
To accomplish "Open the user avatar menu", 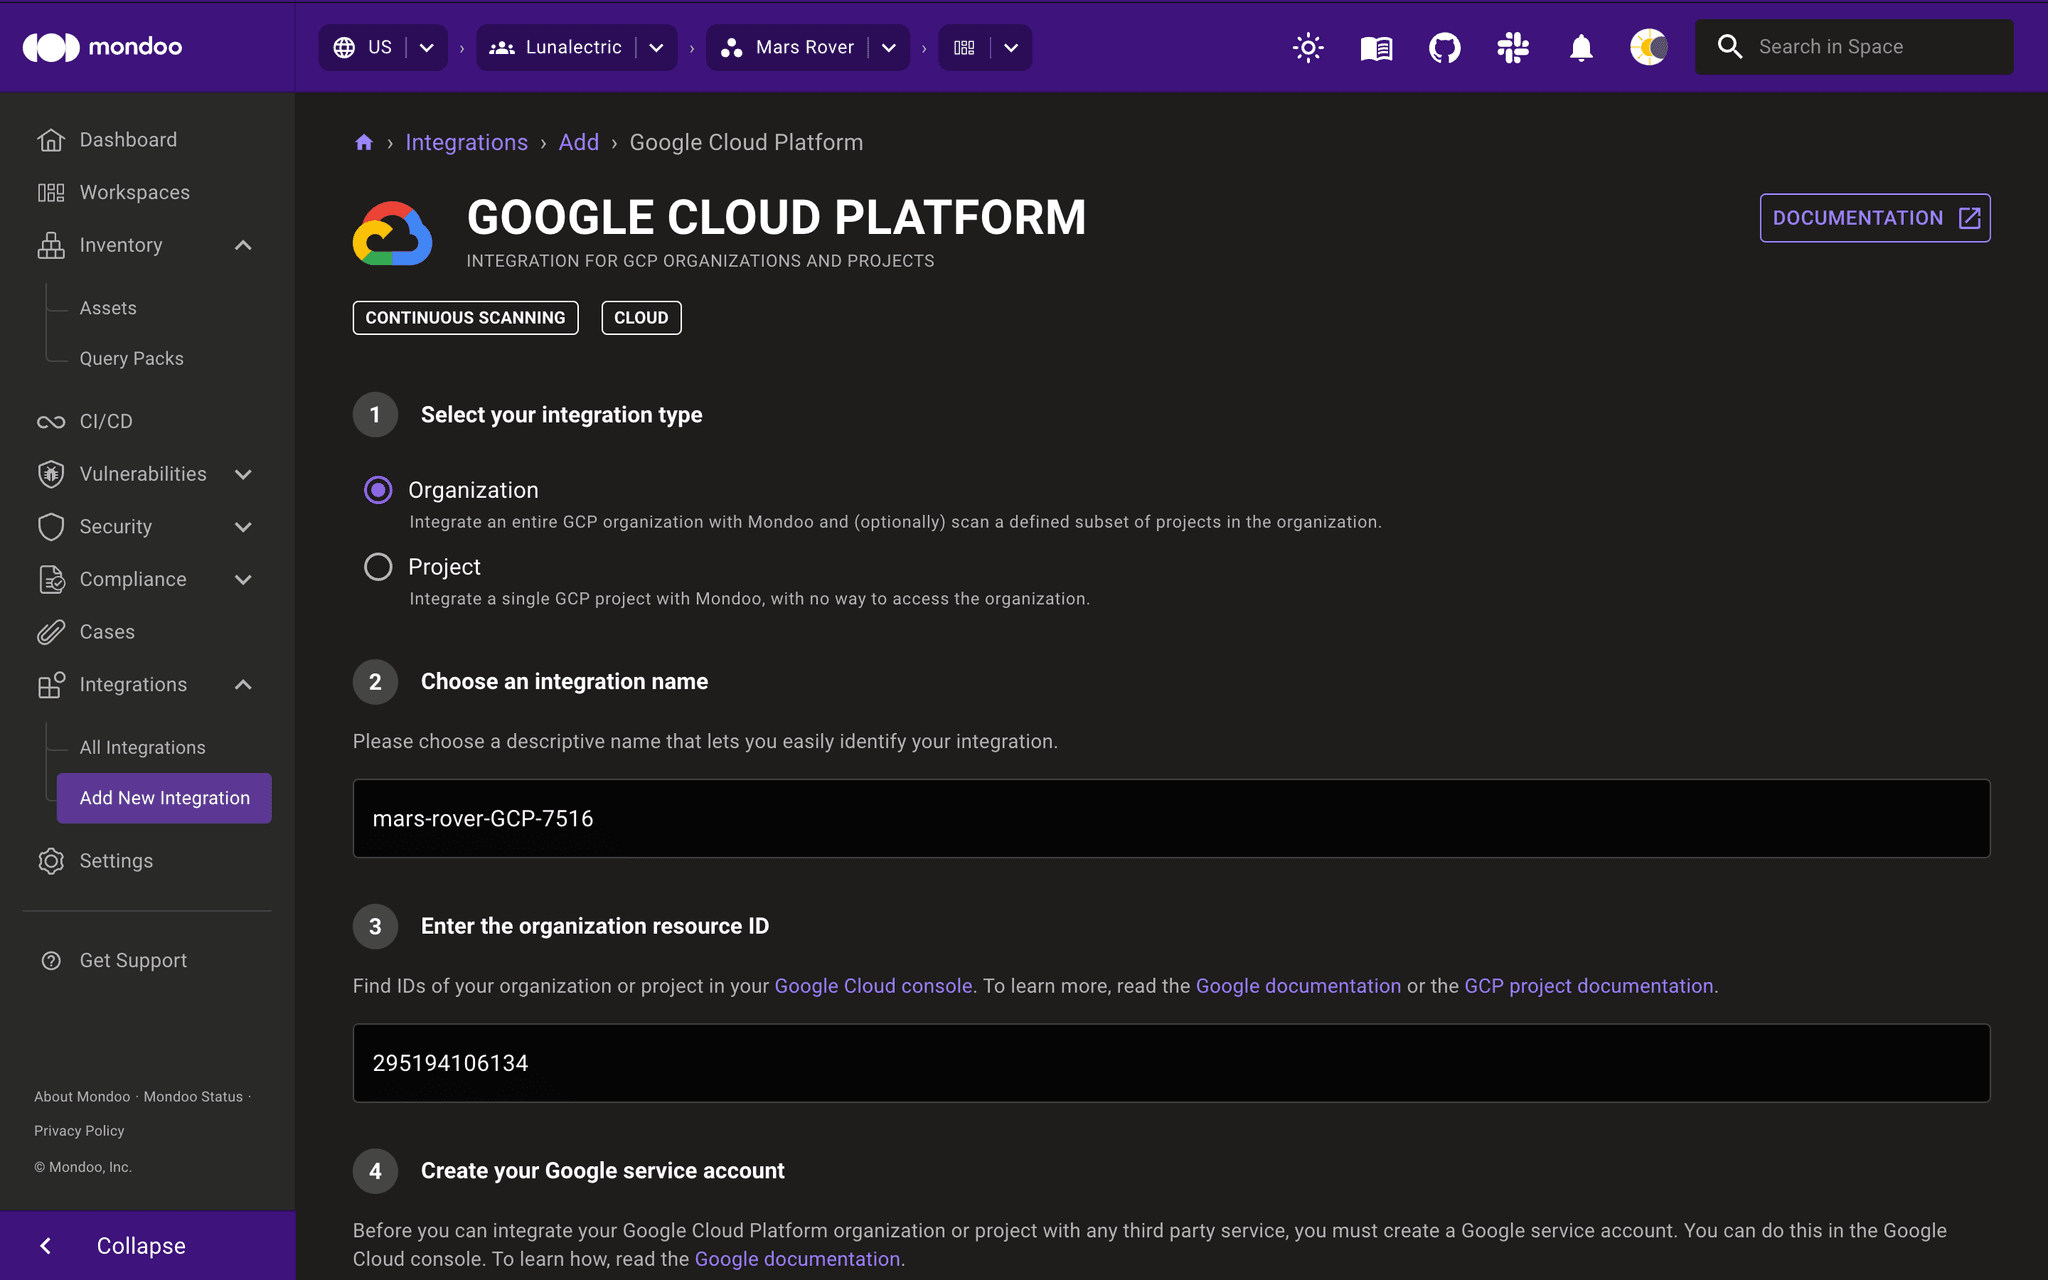I will [x=1648, y=47].
